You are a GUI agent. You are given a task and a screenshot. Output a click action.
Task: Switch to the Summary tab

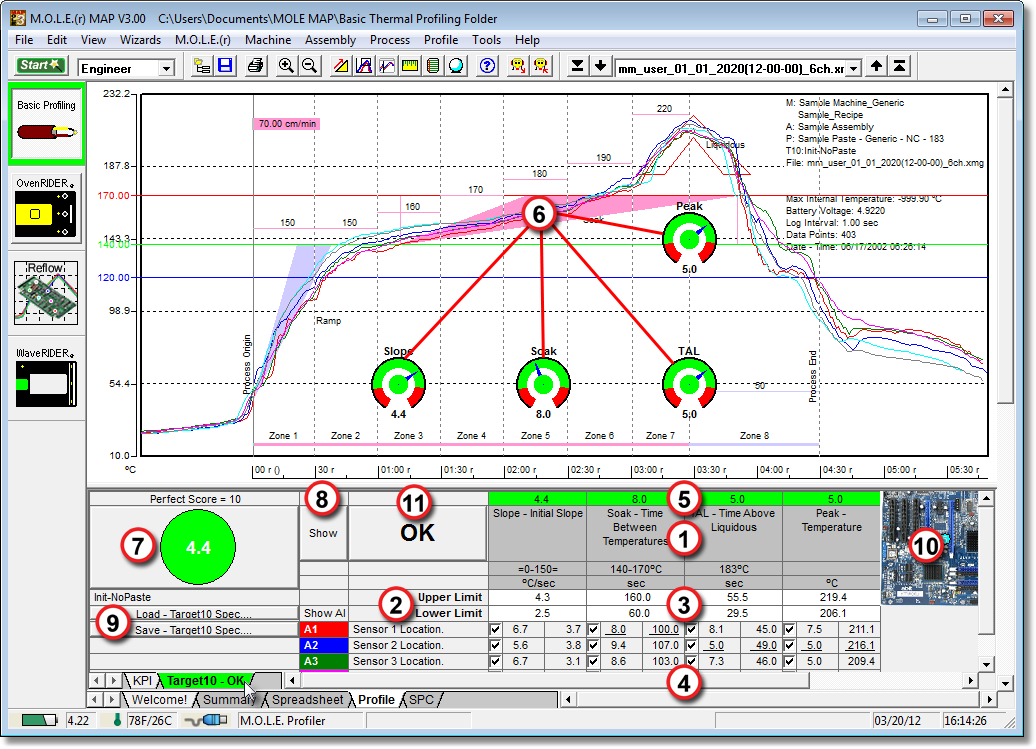point(229,699)
